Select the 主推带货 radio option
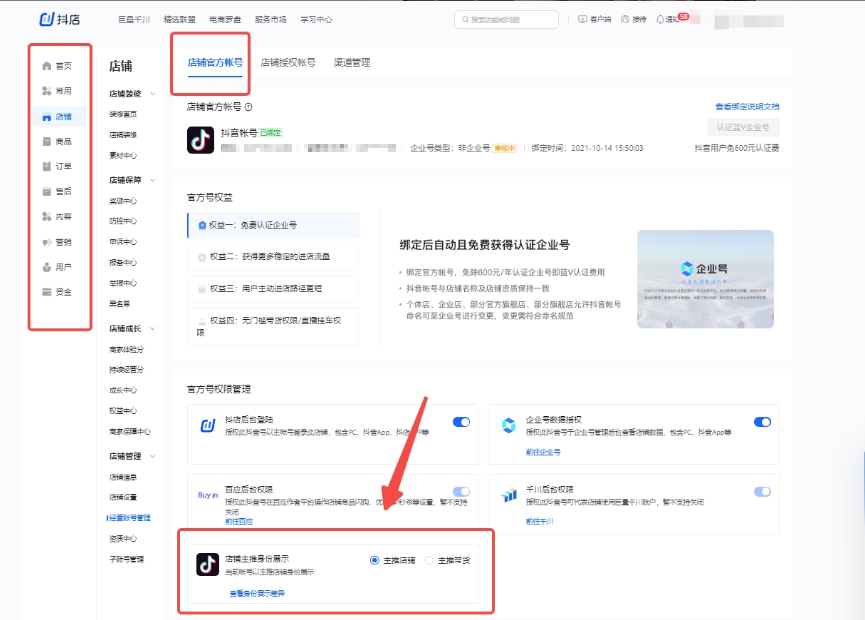865x620 pixels. [x=430, y=560]
